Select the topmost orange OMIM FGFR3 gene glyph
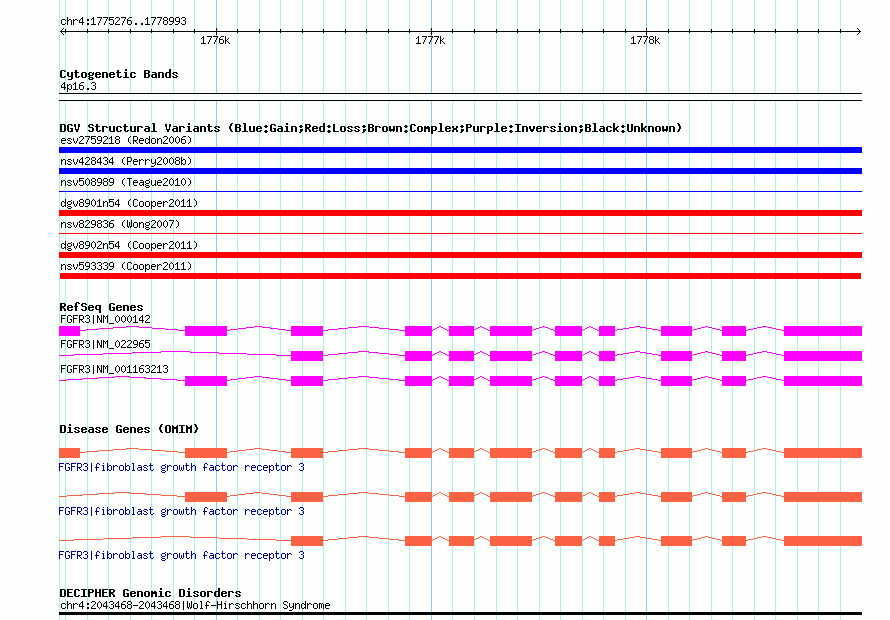The image size is (890, 620). point(460,453)
